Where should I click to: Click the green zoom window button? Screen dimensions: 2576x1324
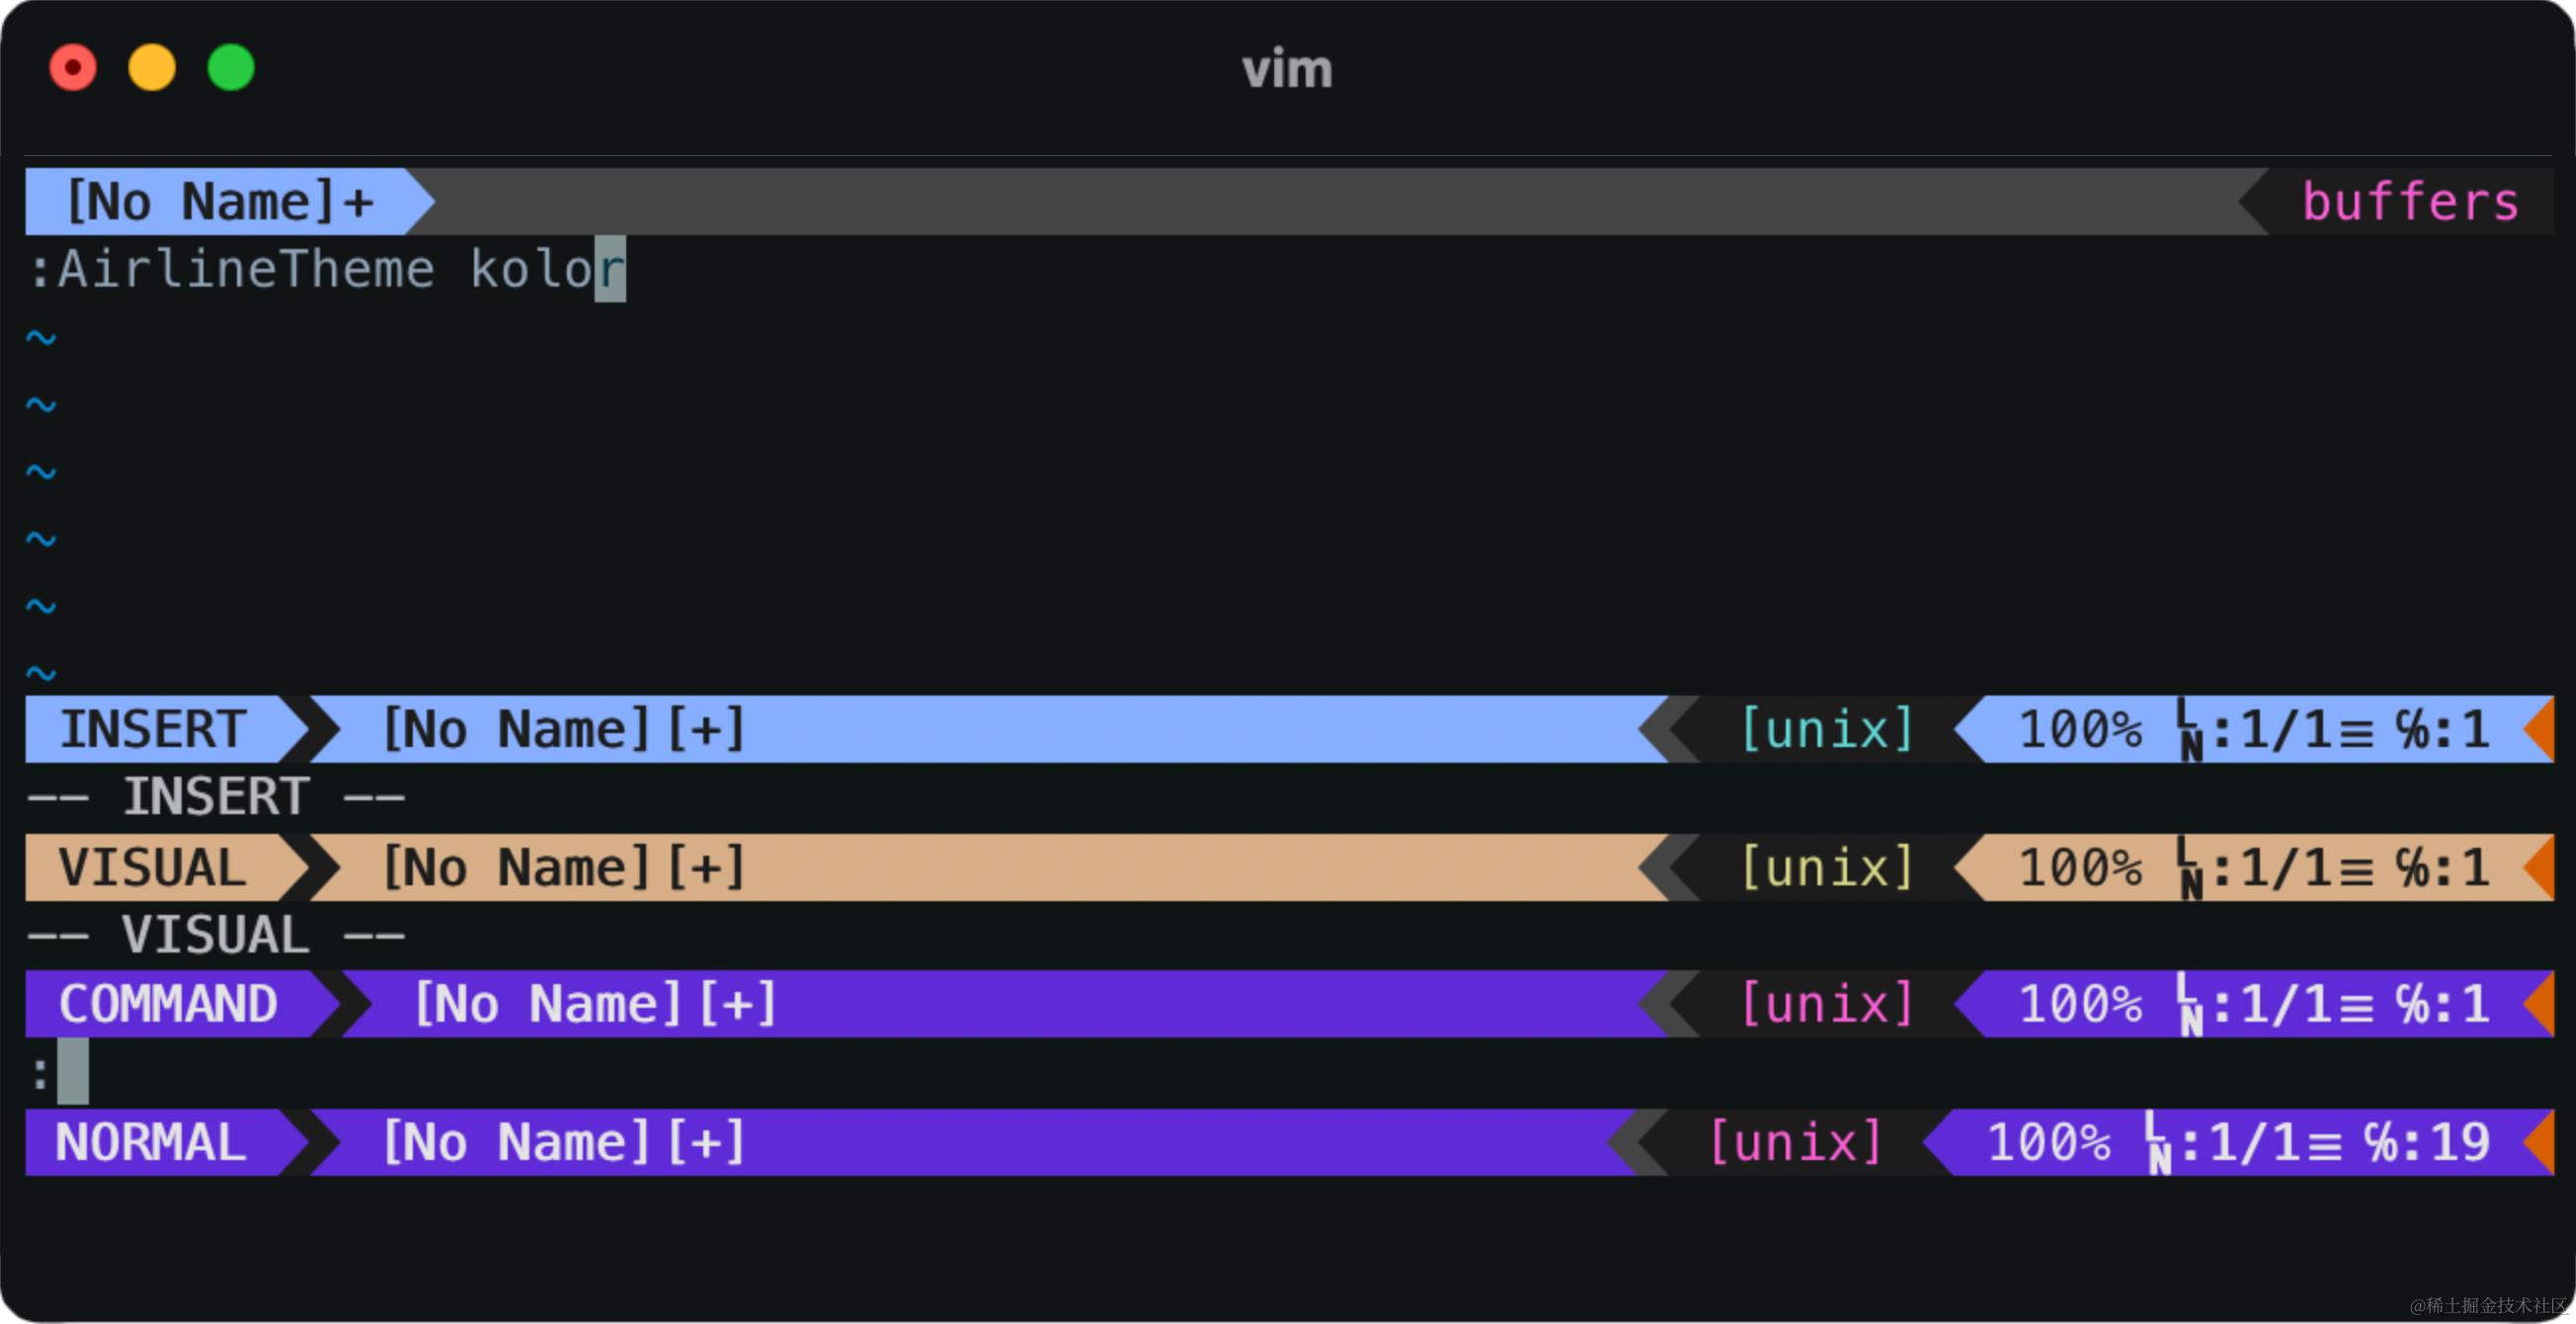pyautogui.click(x=231, y=68)
